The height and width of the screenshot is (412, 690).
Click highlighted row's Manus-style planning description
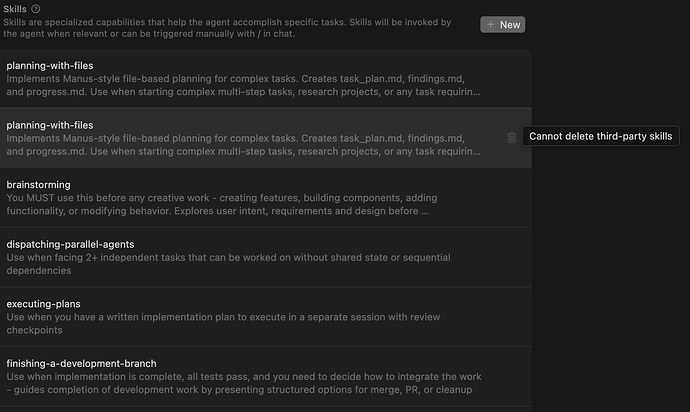click(x=243, y=145)
